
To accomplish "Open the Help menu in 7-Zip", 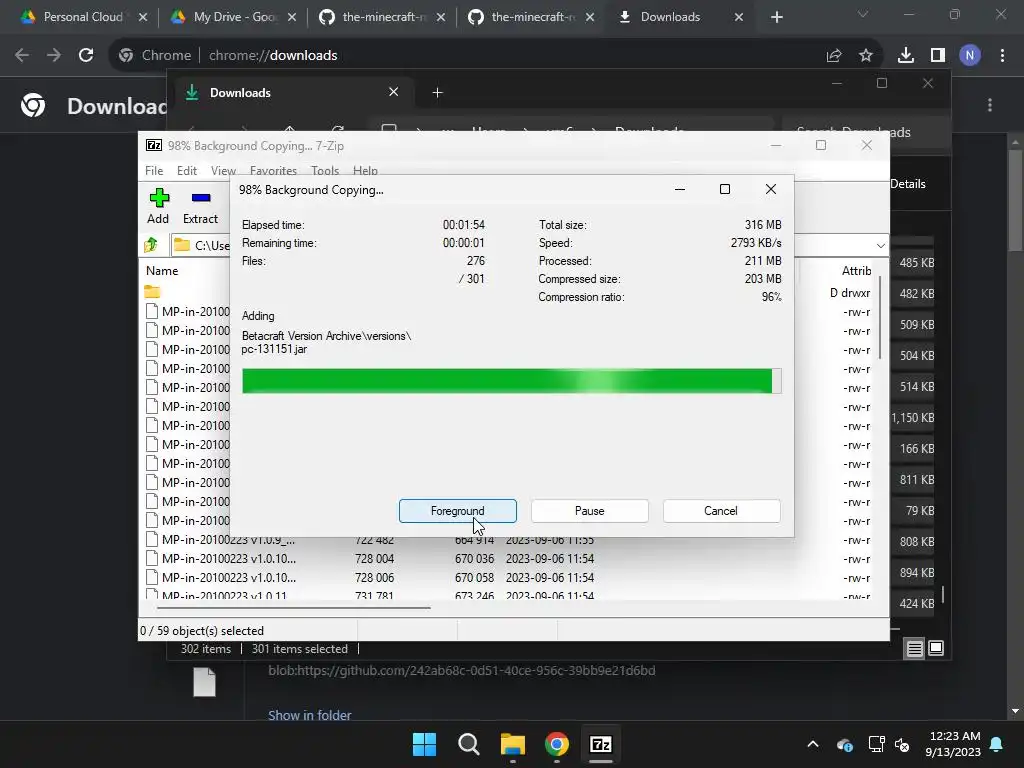I will pyautogui.click(x=365, y=170).
